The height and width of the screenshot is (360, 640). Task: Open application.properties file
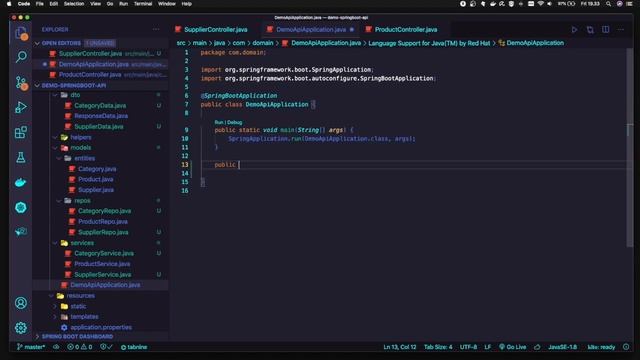click(x=101, y=327)
